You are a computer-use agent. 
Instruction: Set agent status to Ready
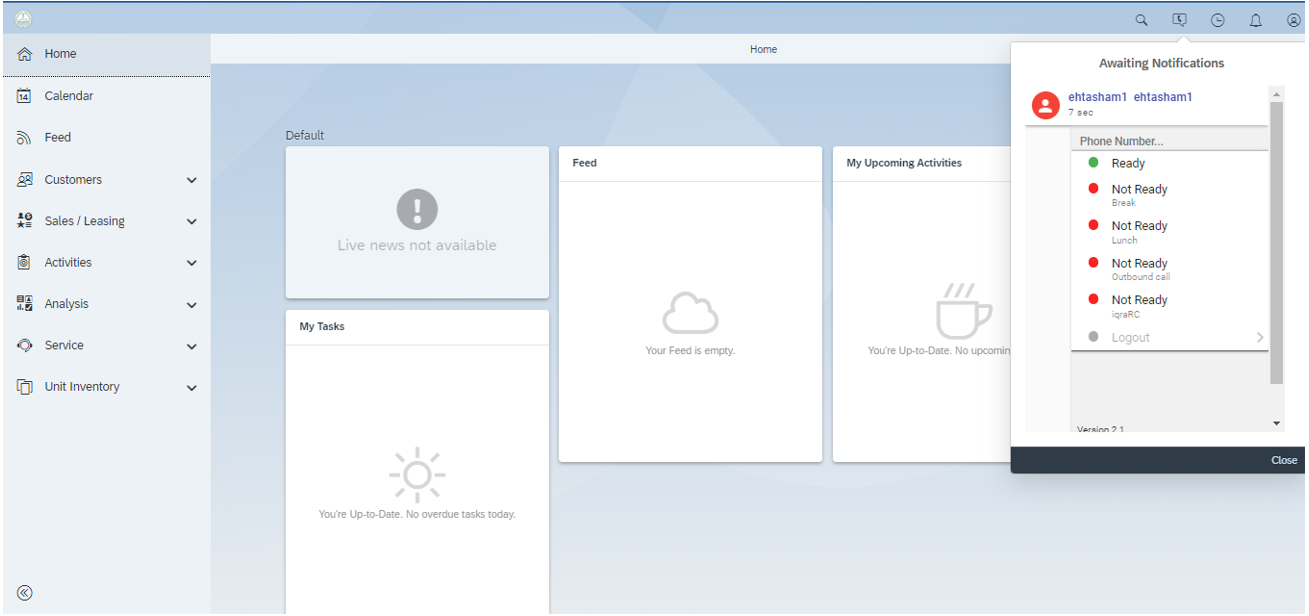(1127, 163)
